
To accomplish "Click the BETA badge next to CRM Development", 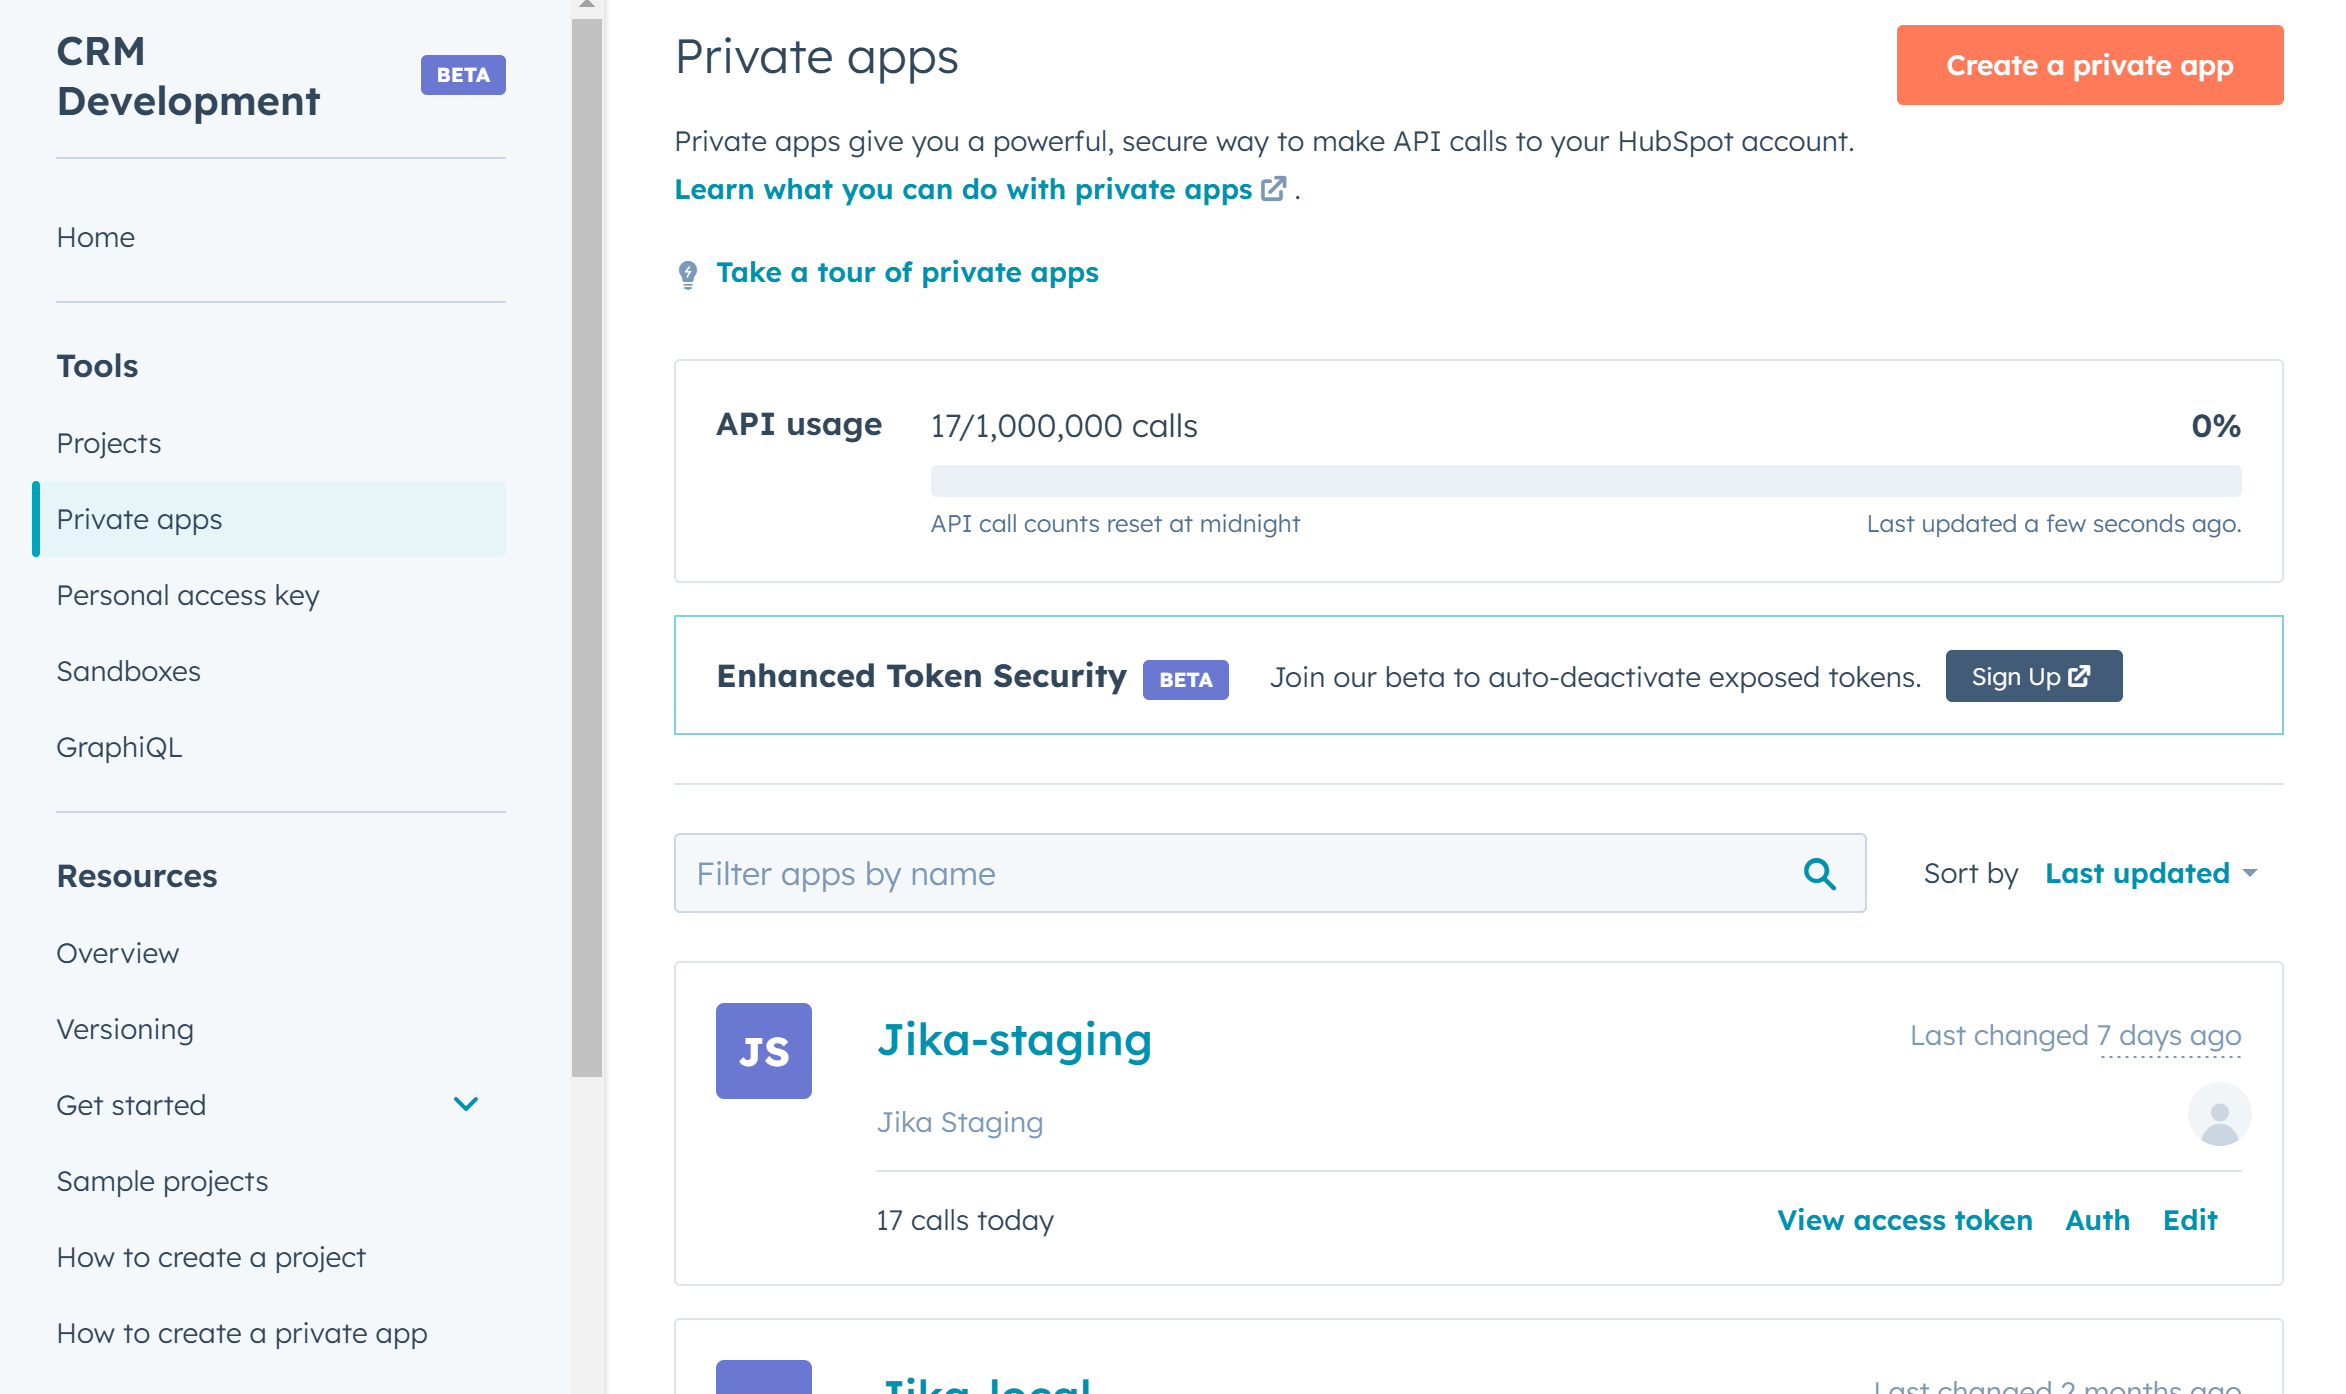I will point(463,75).
